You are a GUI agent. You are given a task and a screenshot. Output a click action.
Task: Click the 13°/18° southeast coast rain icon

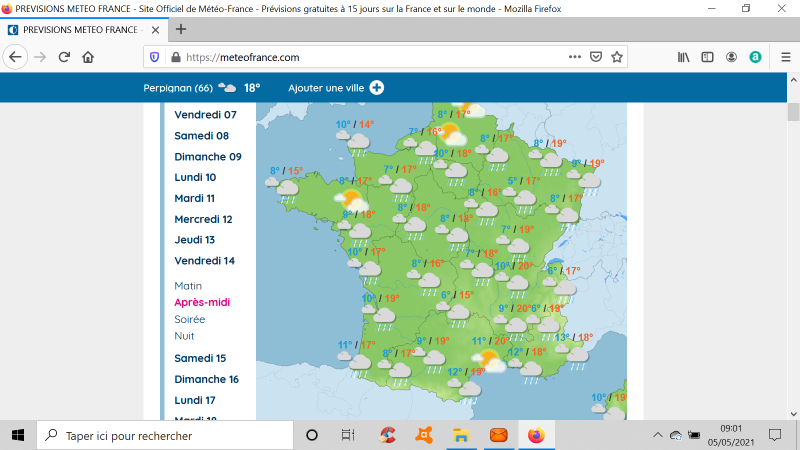tap(573, 356)
